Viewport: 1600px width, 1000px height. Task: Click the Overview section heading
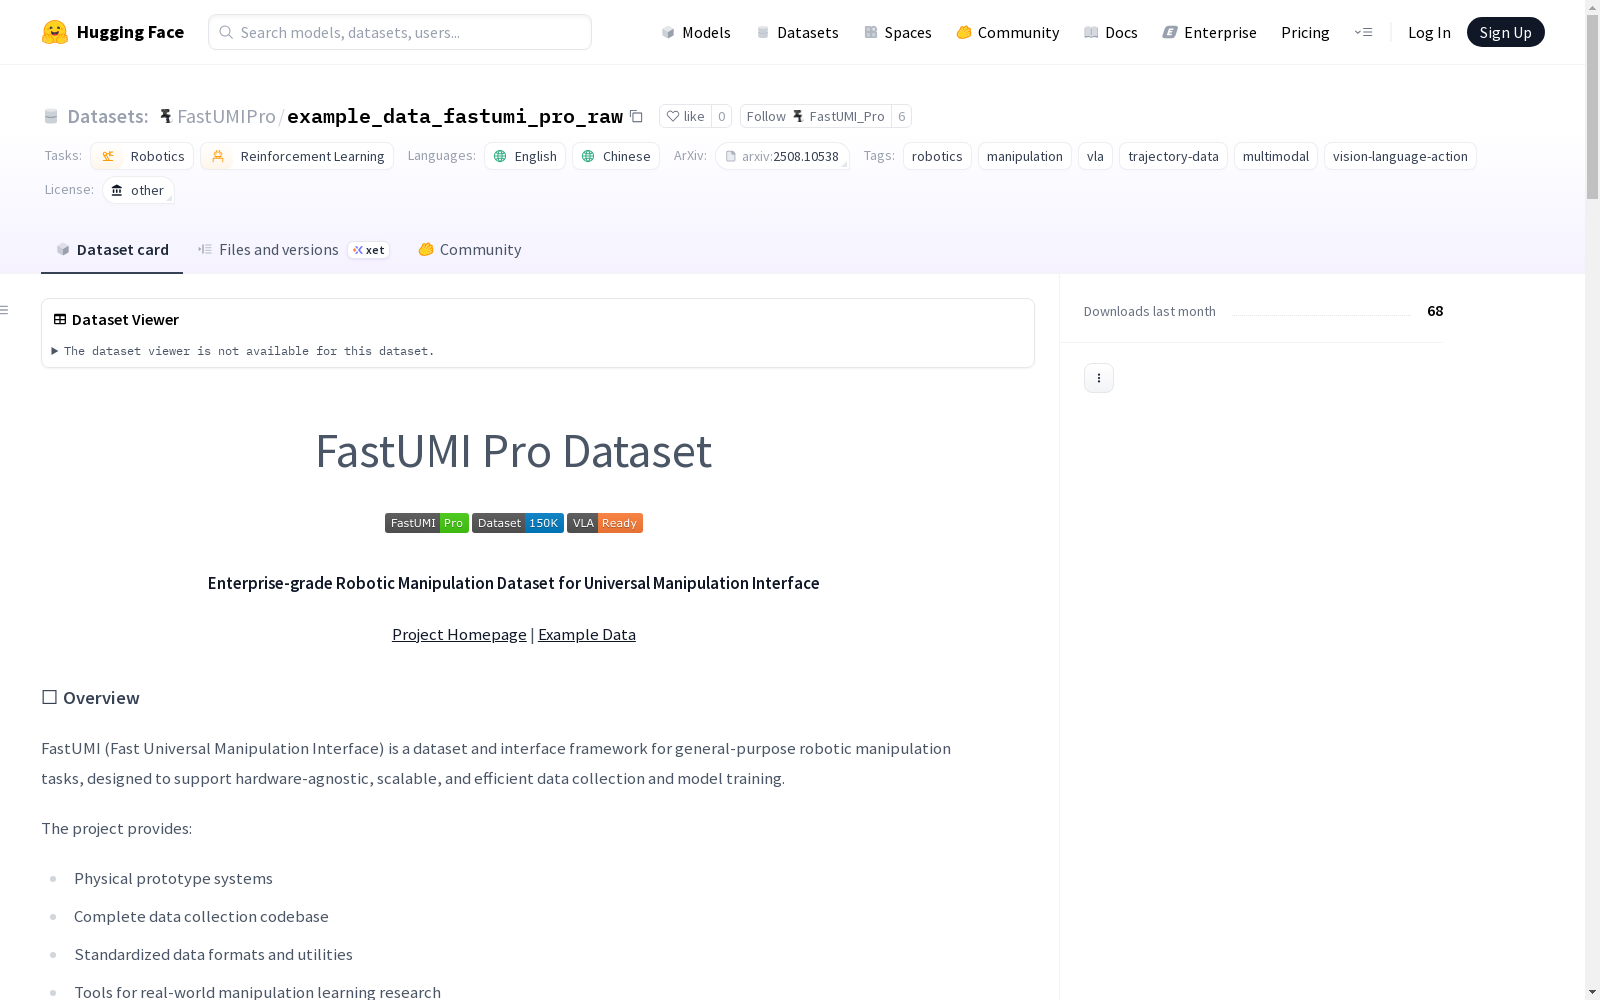[101, 698]
